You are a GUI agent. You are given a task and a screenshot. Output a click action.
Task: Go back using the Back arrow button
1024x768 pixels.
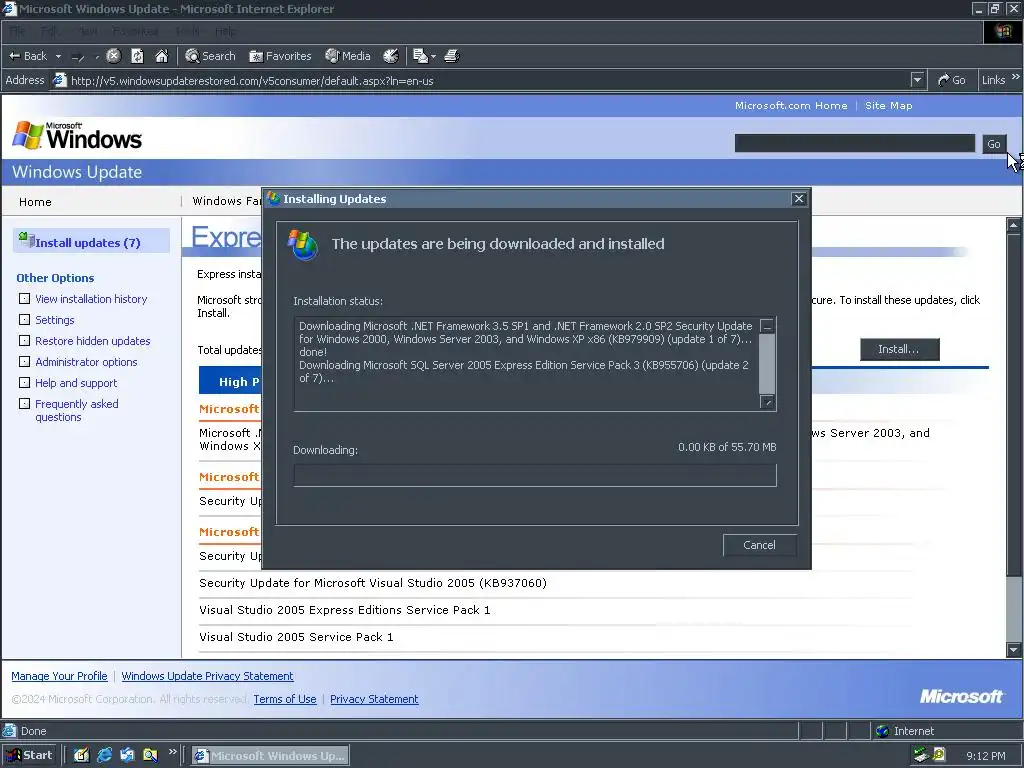pos(27,56)
